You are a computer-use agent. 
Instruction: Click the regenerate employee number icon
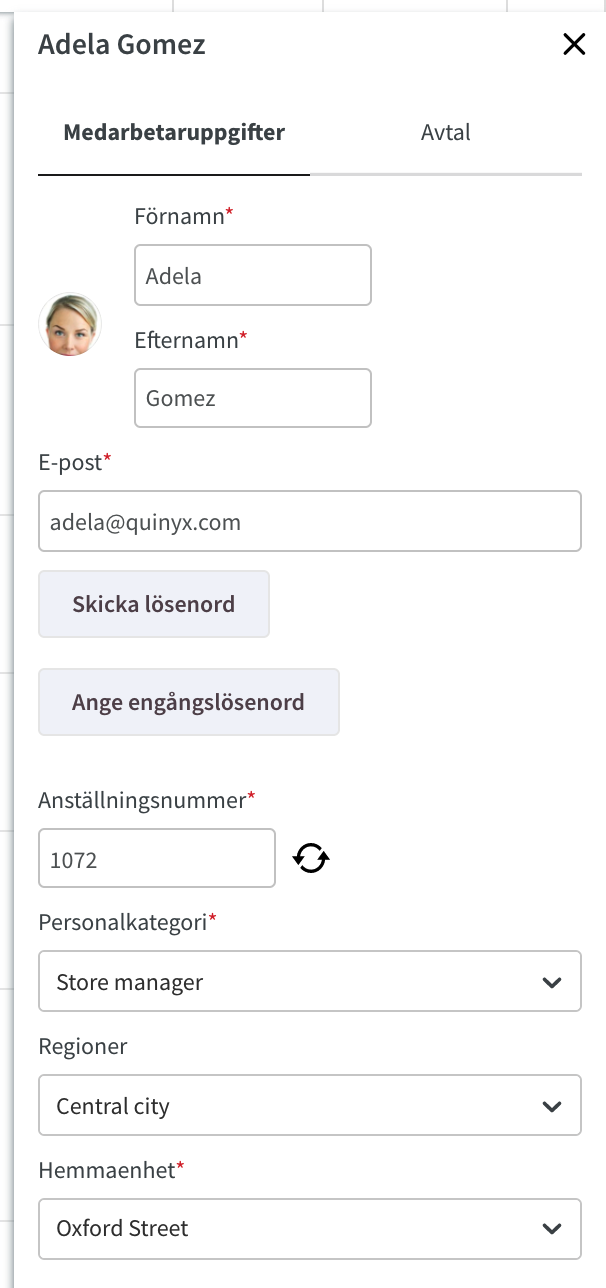click(x=311, y=858)
